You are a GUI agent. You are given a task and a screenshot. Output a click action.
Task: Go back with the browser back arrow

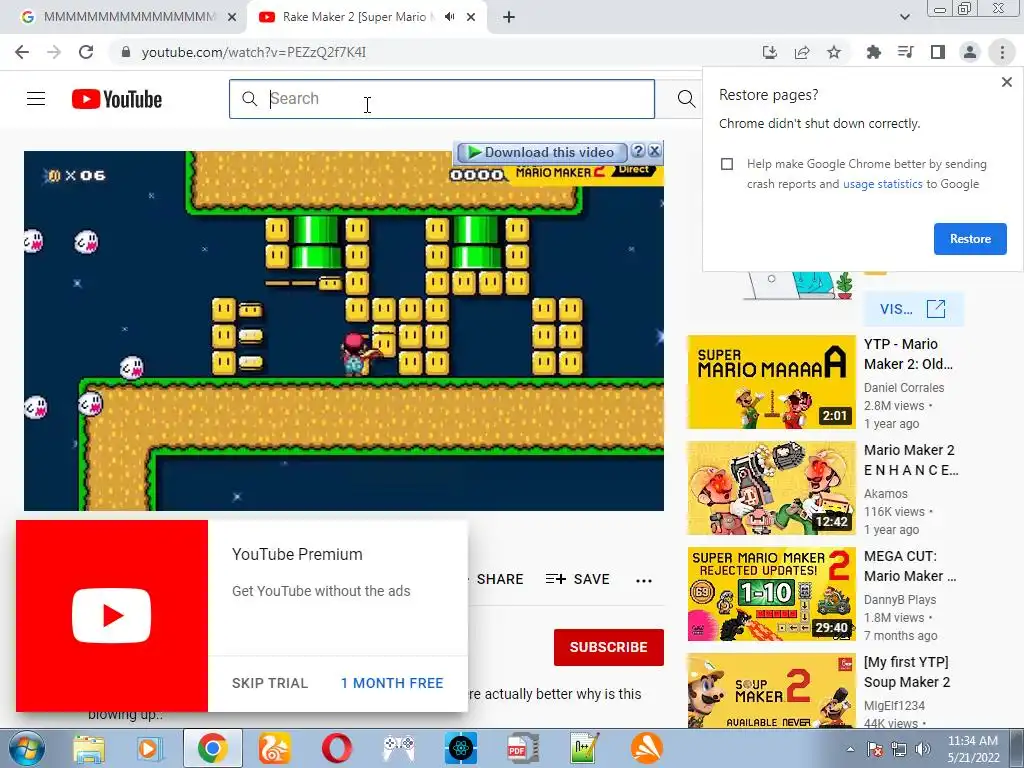pos(22,52)
